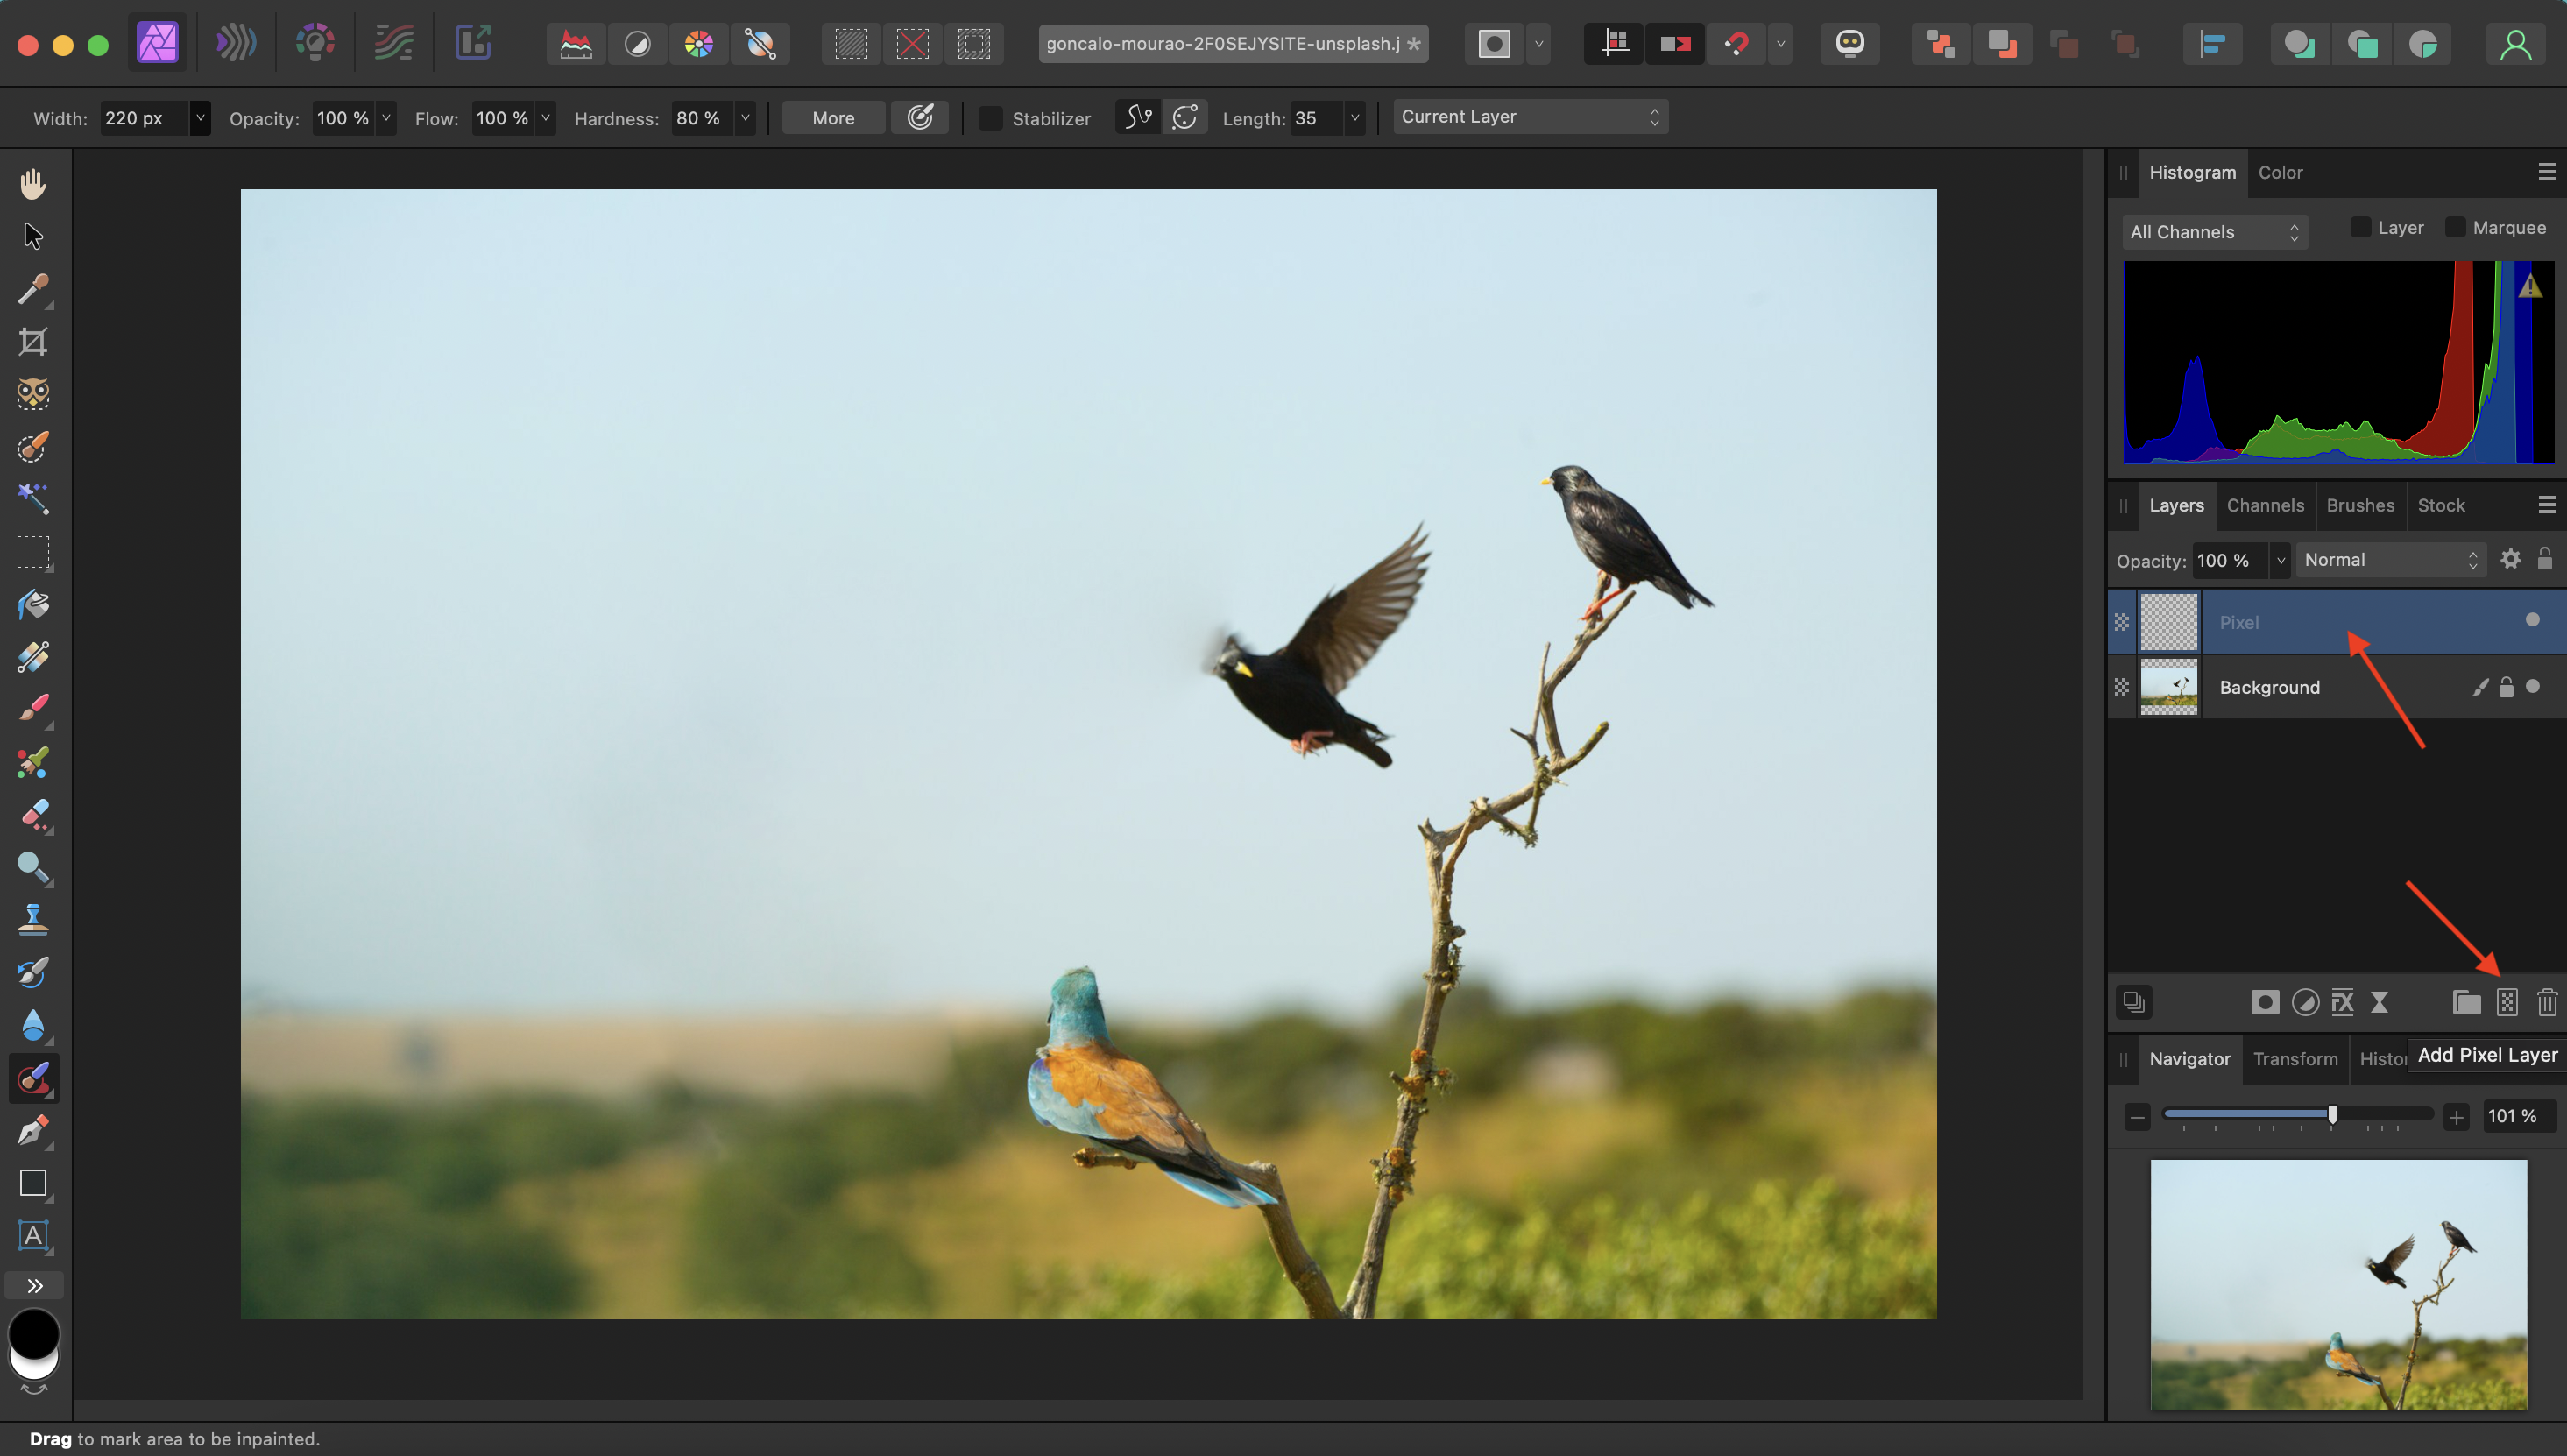Open the Color panel tab
This screenshot has width=2567, height=1456.
pyautogui.click(x=2280, y=172)
